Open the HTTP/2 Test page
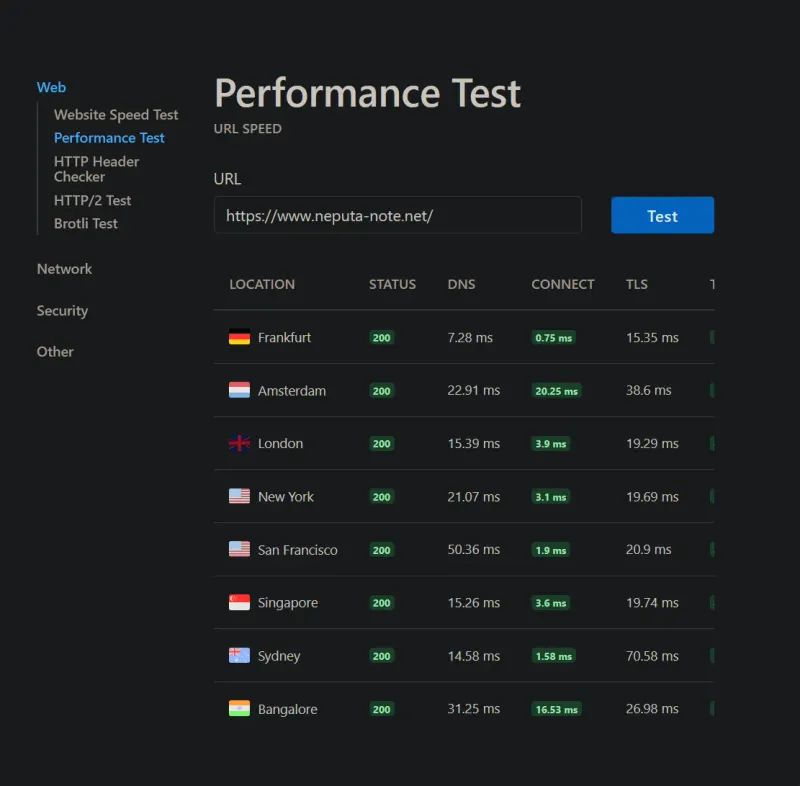Viewport: 800px width, 786px height. tap(93, 200)
